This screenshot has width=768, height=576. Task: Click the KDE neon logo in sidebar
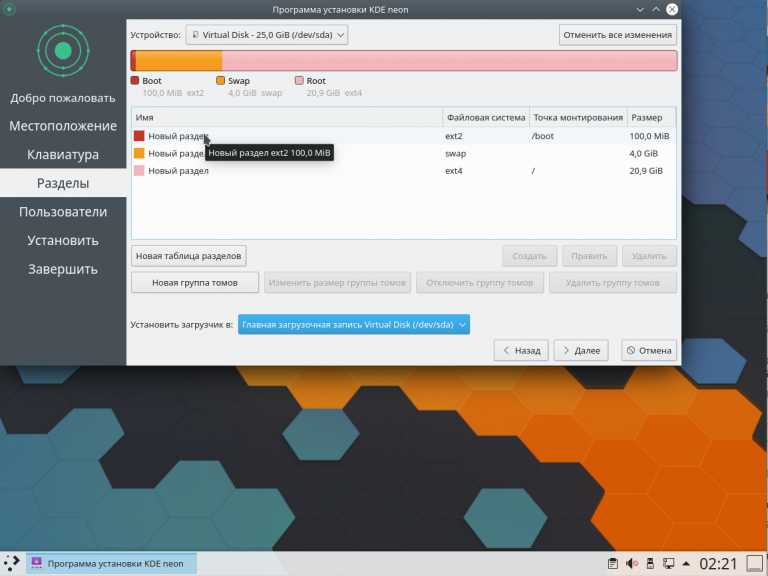[63, 50]
